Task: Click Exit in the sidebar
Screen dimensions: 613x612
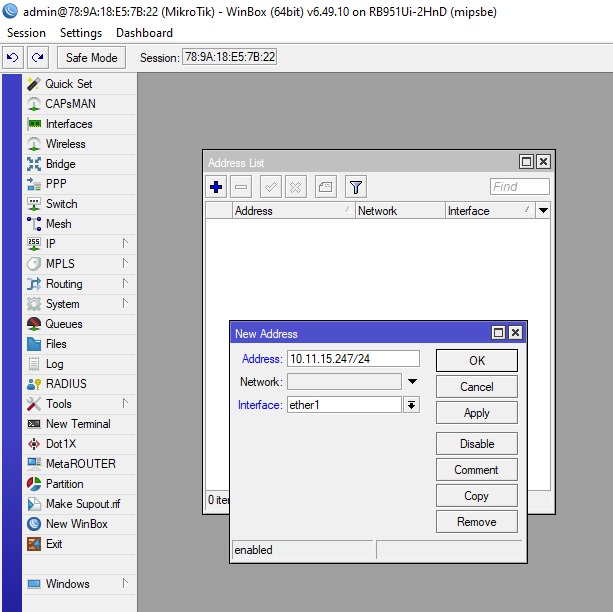Action: [80, 544]
